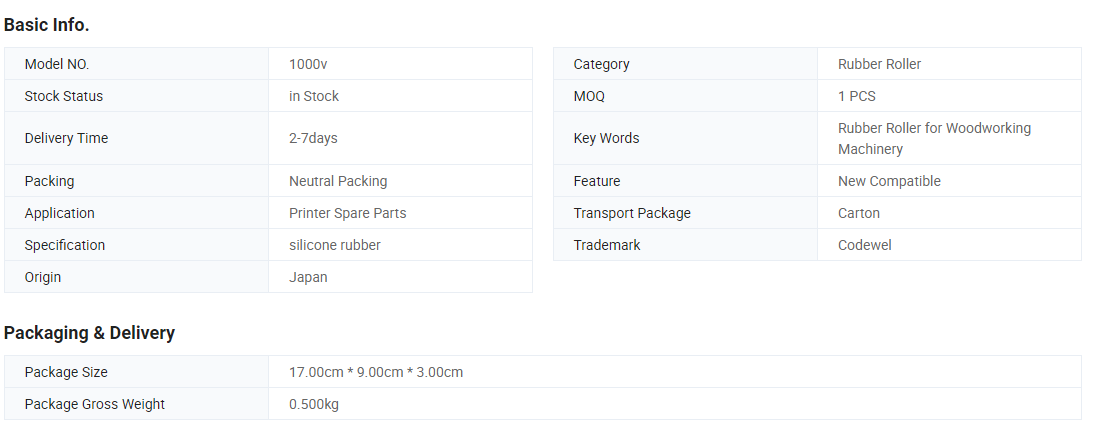1102x426 pixels.
Task: Click the Stock Status label cell
Action: (136, 96)
